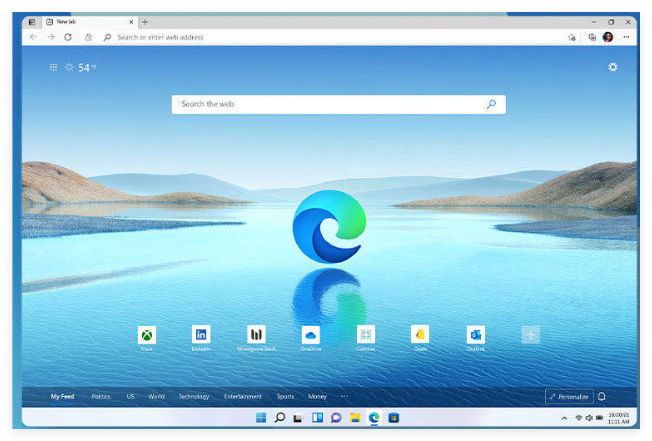
Task: Open taskbar Search
Action: tap(280, 417)
